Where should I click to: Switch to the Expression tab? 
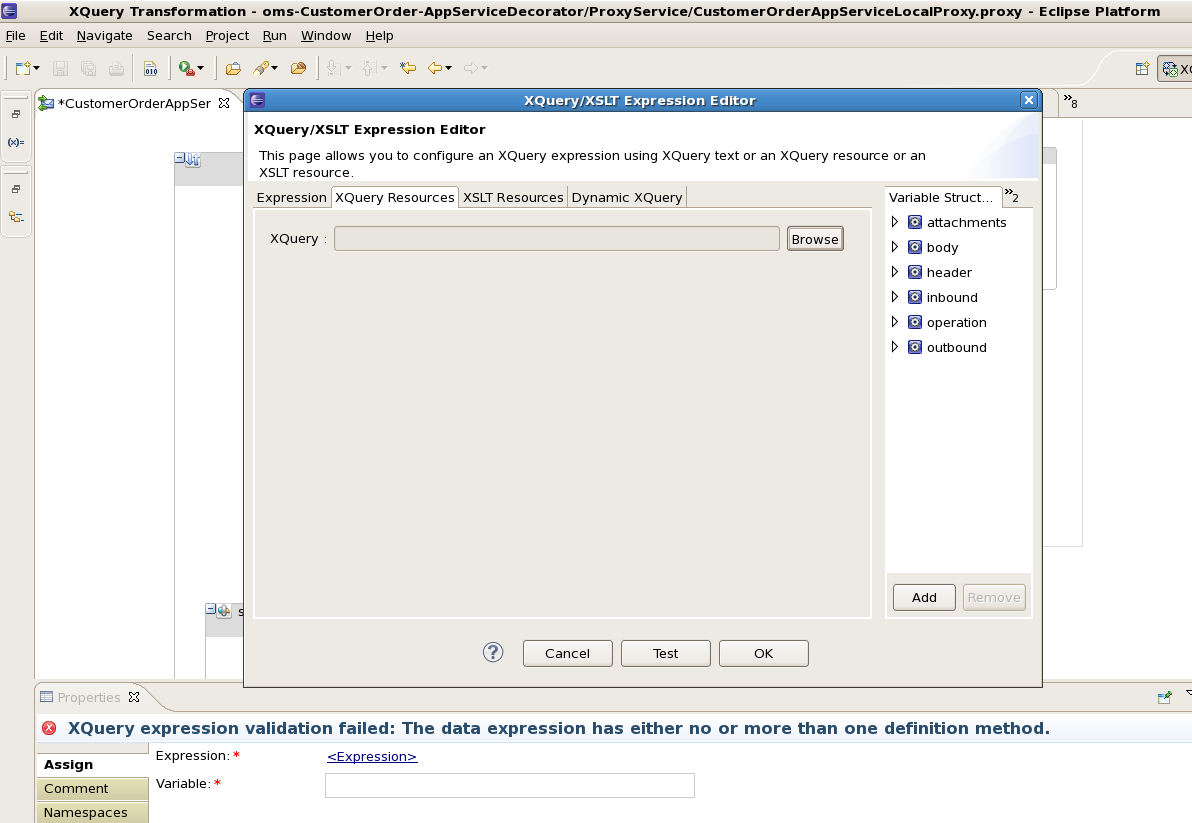[x=291, y=198]
